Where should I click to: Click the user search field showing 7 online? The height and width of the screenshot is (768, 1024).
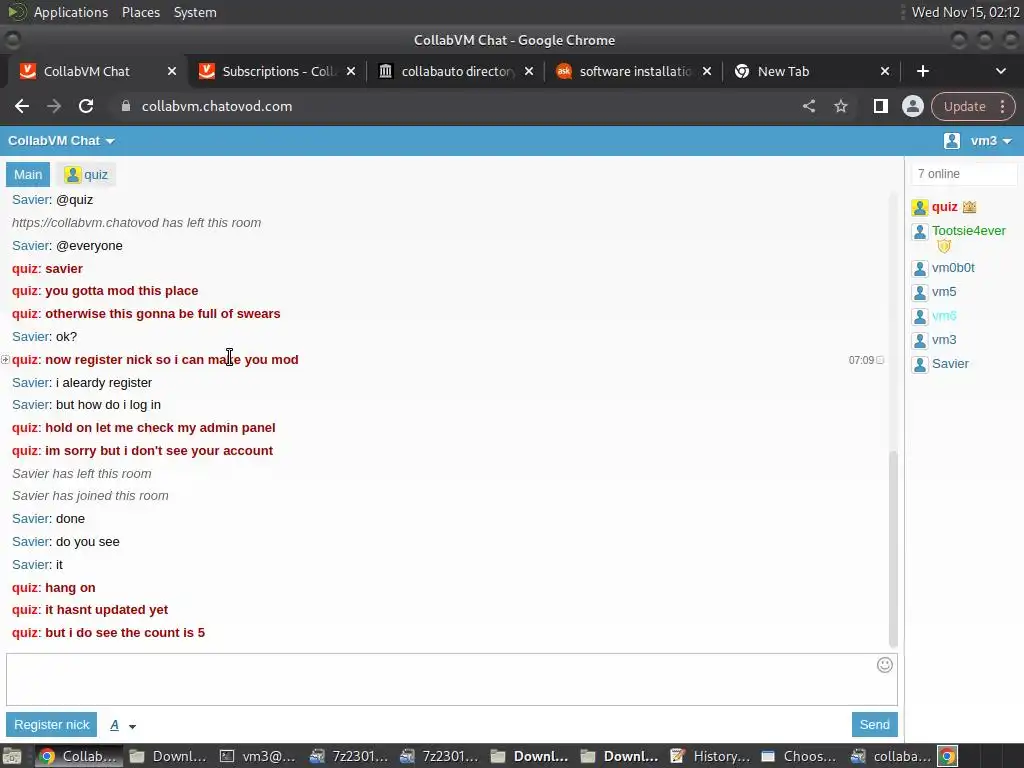964,174
